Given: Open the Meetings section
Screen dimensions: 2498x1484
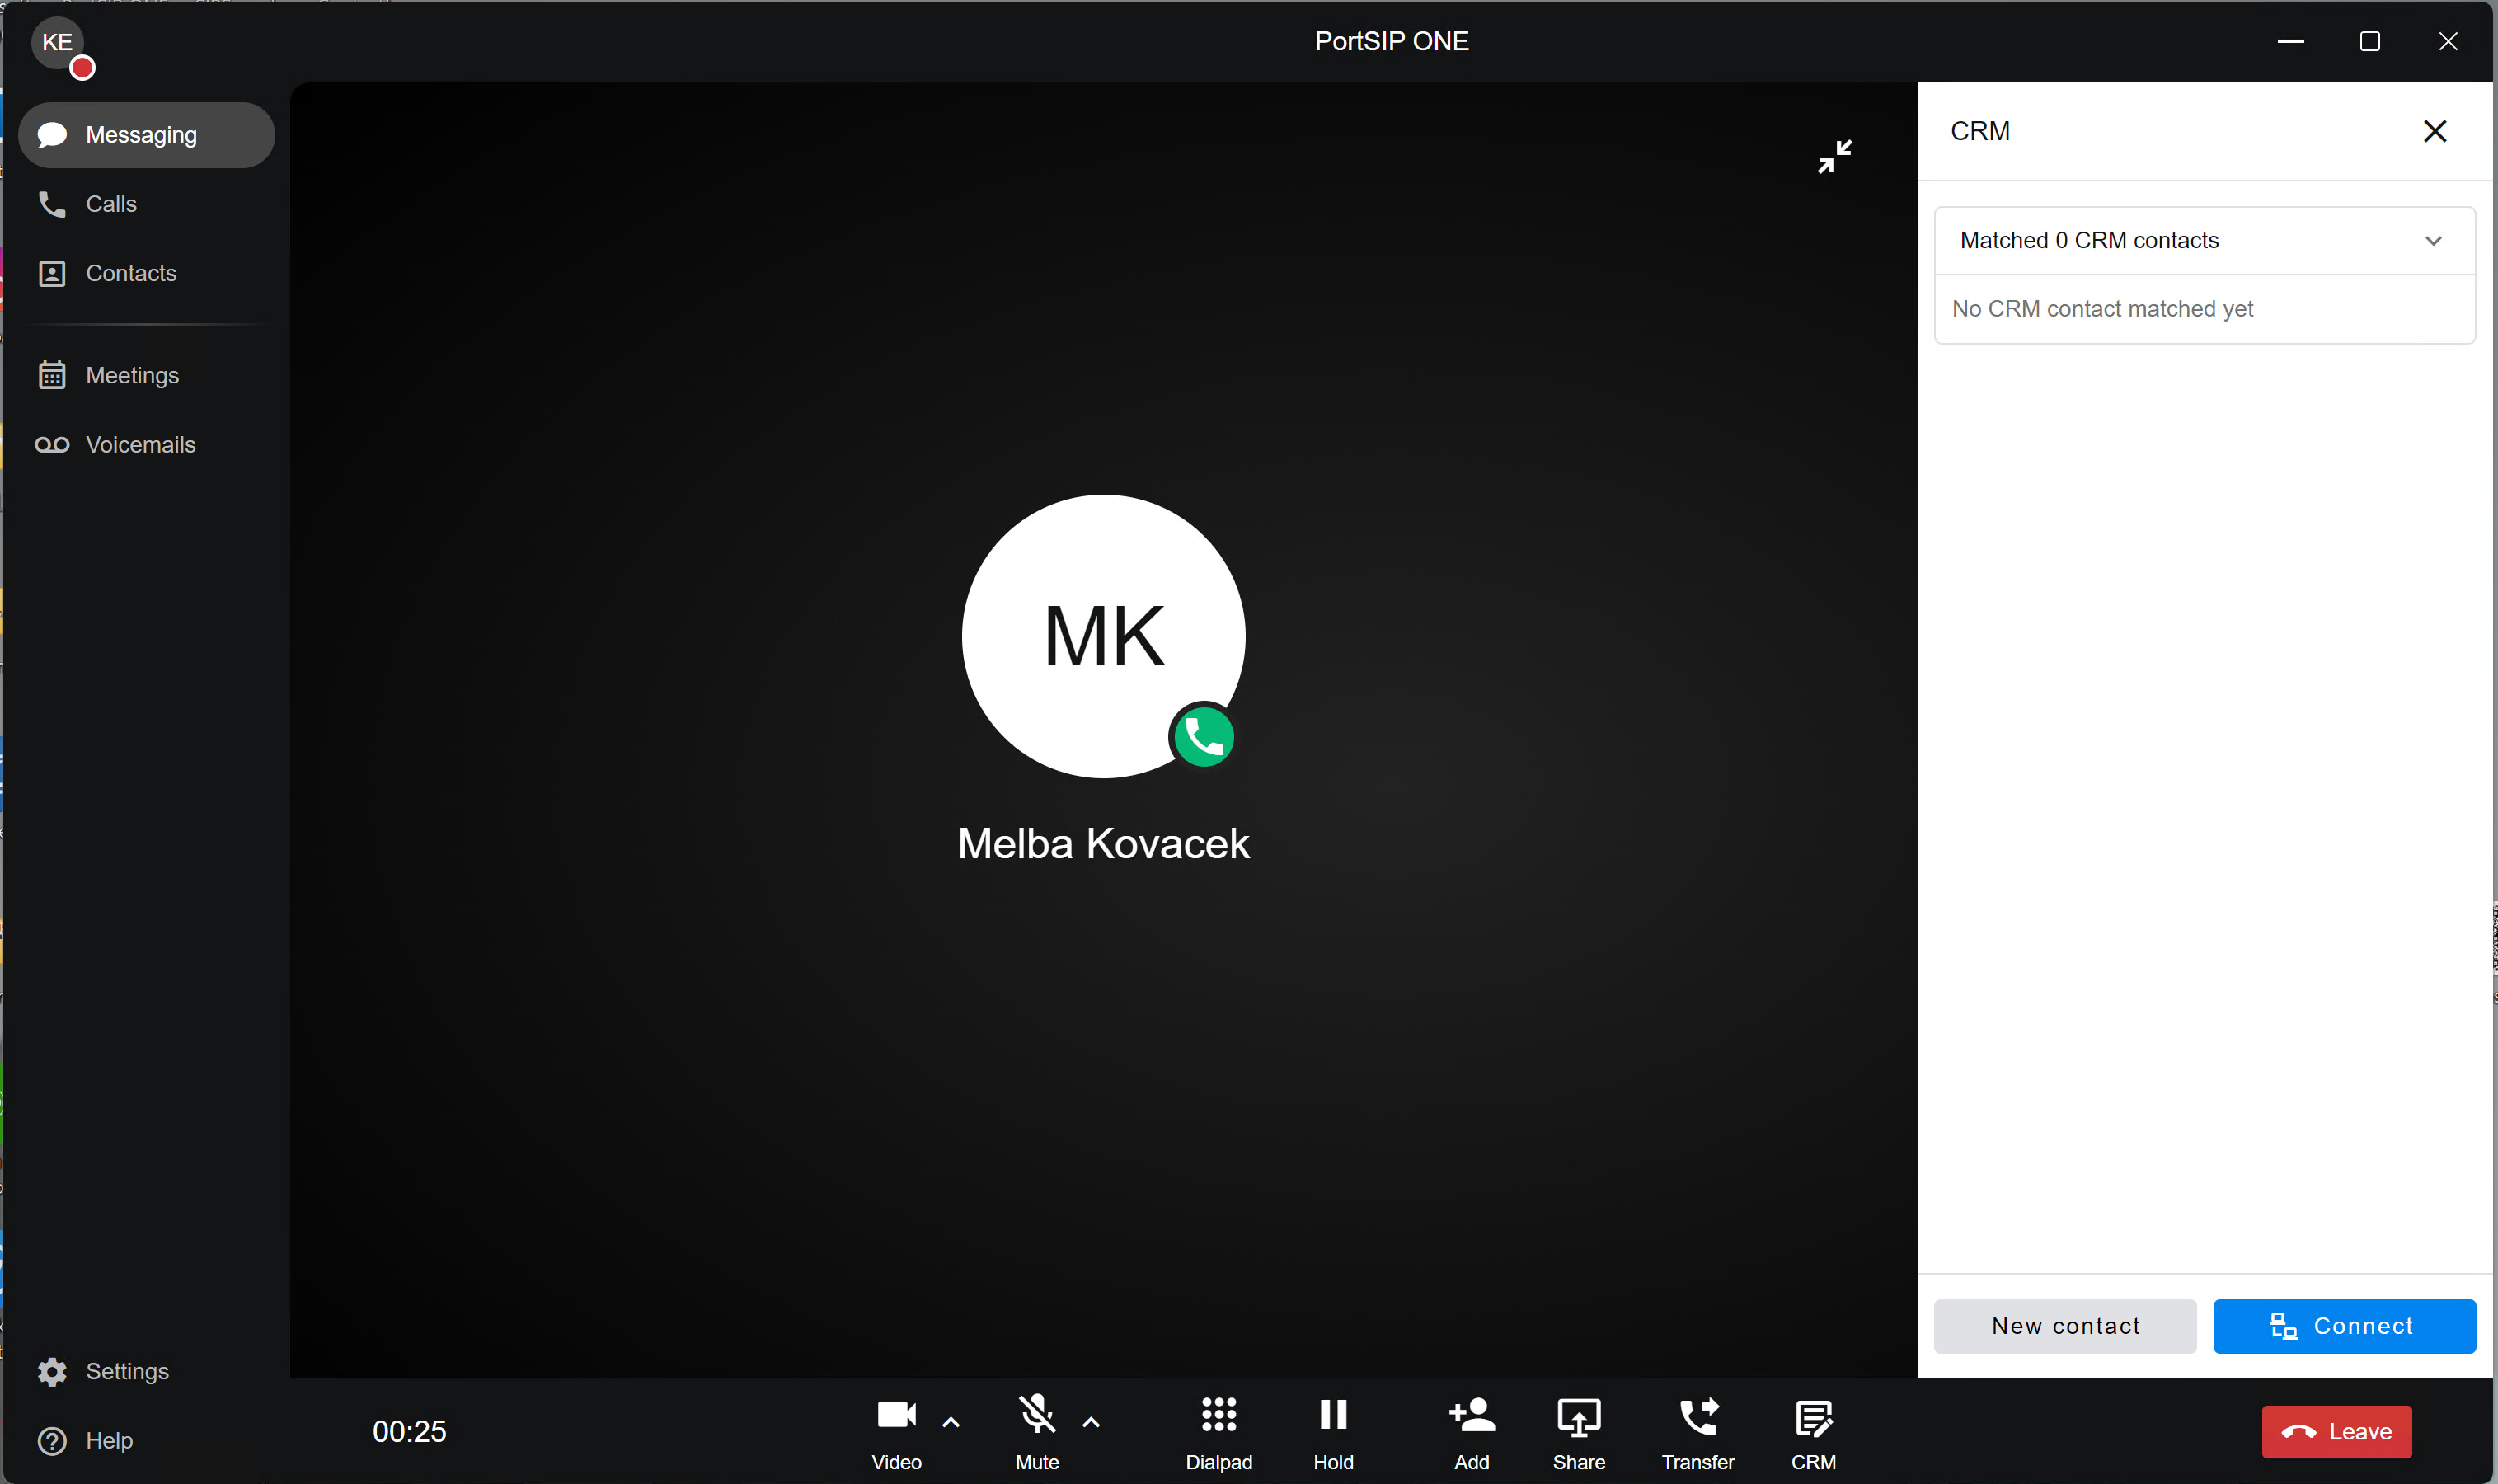Looking at the screenshot, I should pos(131,376).
